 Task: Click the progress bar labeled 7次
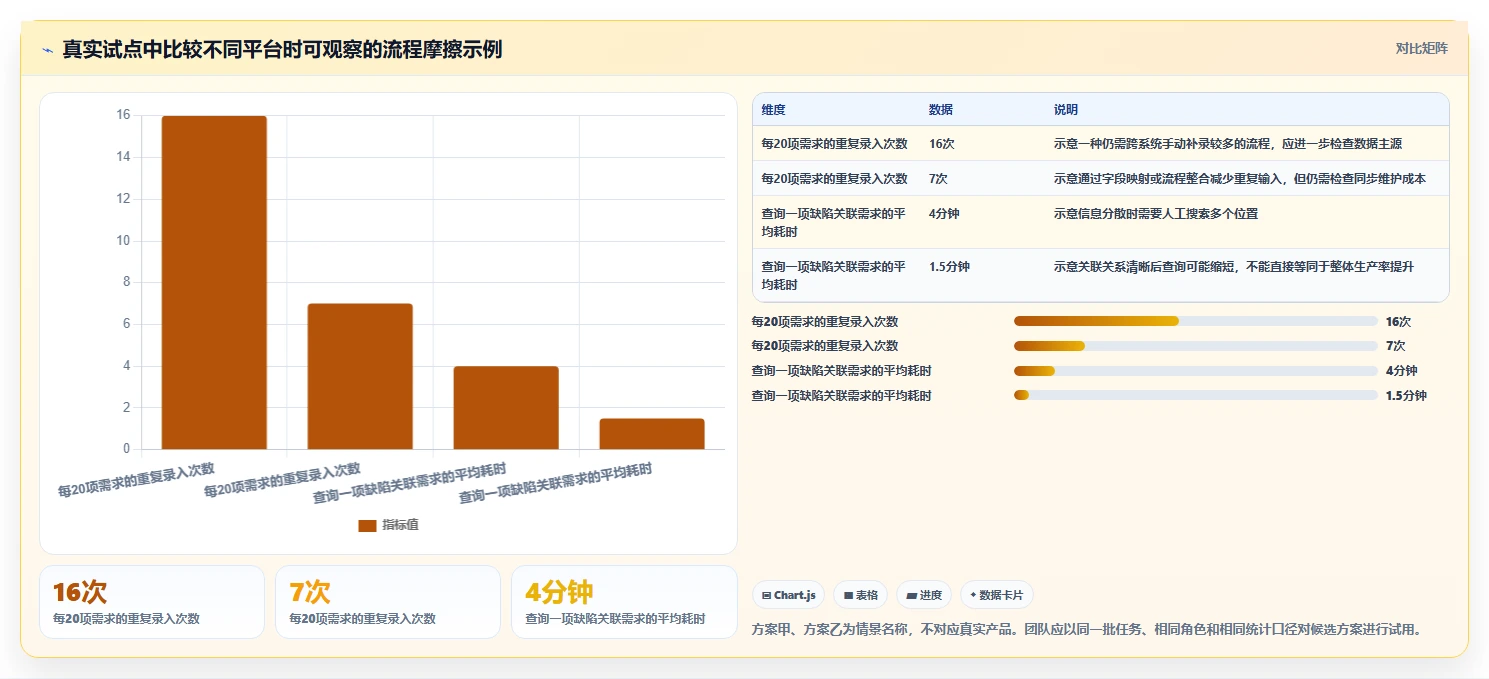pos(1195,346)
